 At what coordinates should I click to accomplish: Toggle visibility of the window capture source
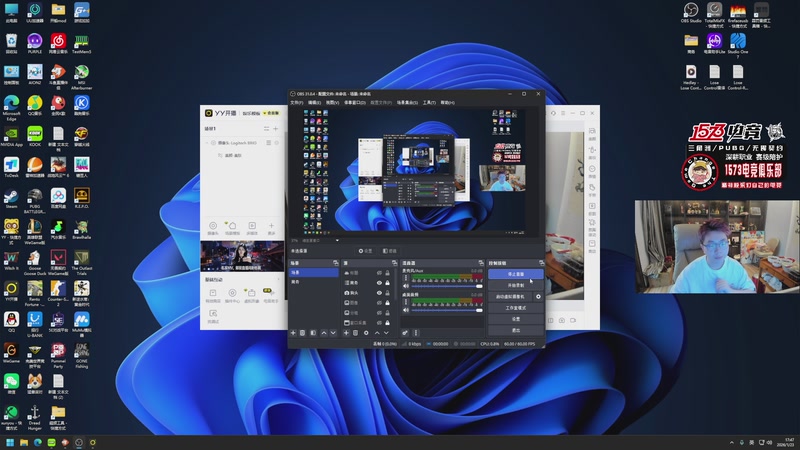pyautogui.click(x=379, y=323)
